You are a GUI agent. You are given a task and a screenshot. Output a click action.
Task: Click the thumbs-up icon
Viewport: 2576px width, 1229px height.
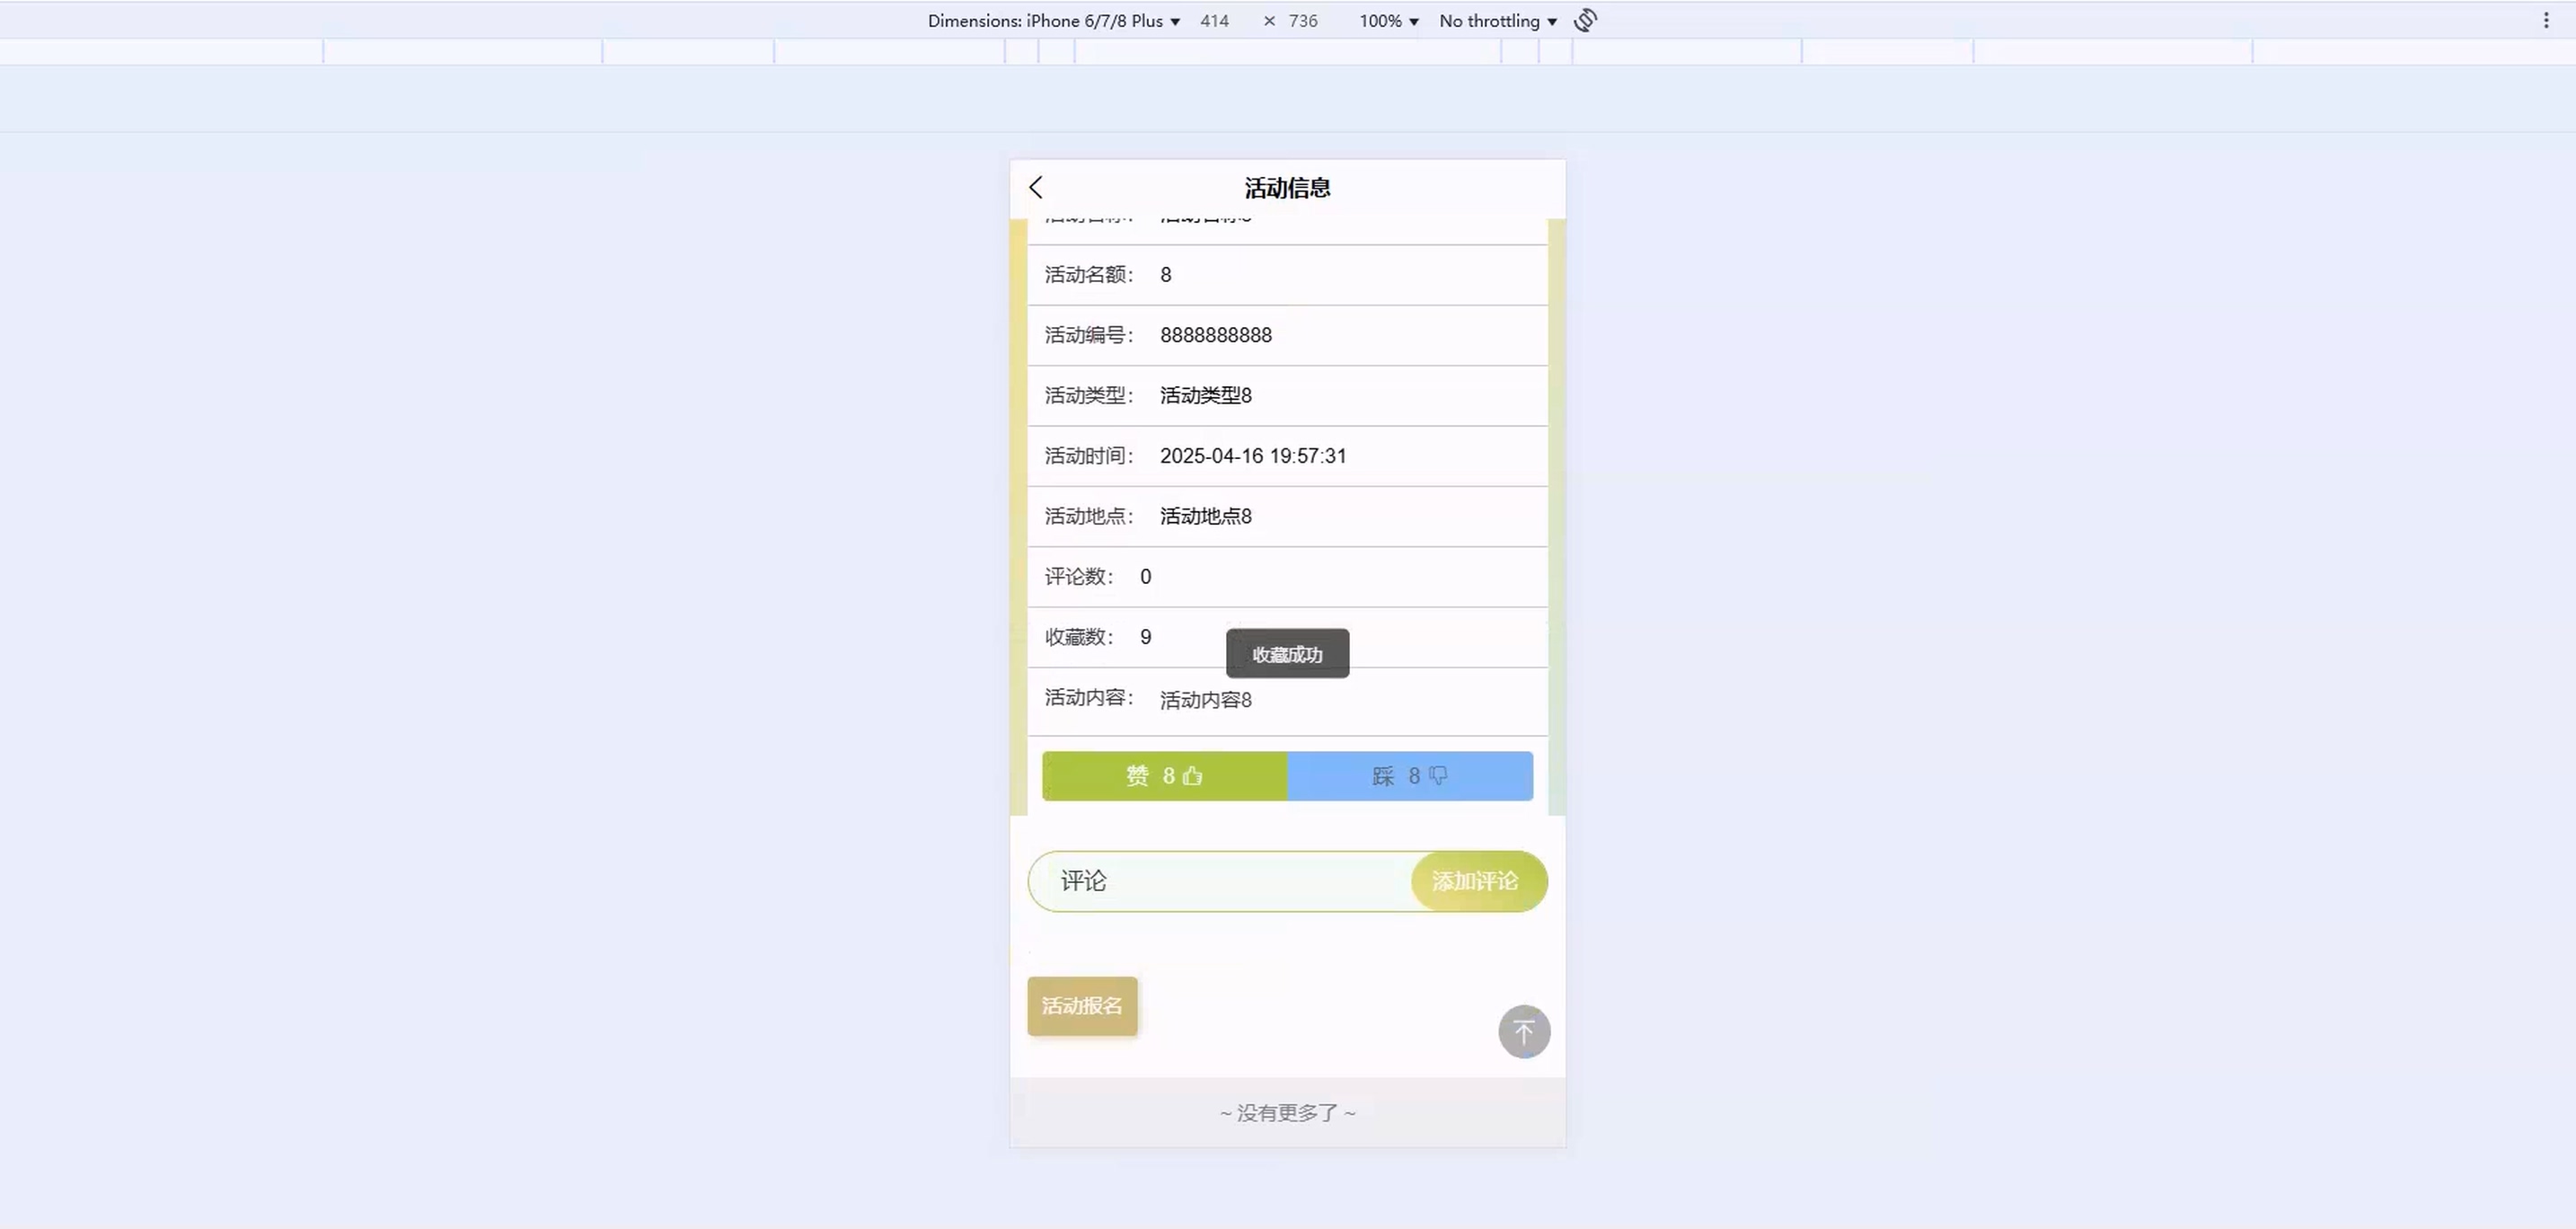[1192, 776]
